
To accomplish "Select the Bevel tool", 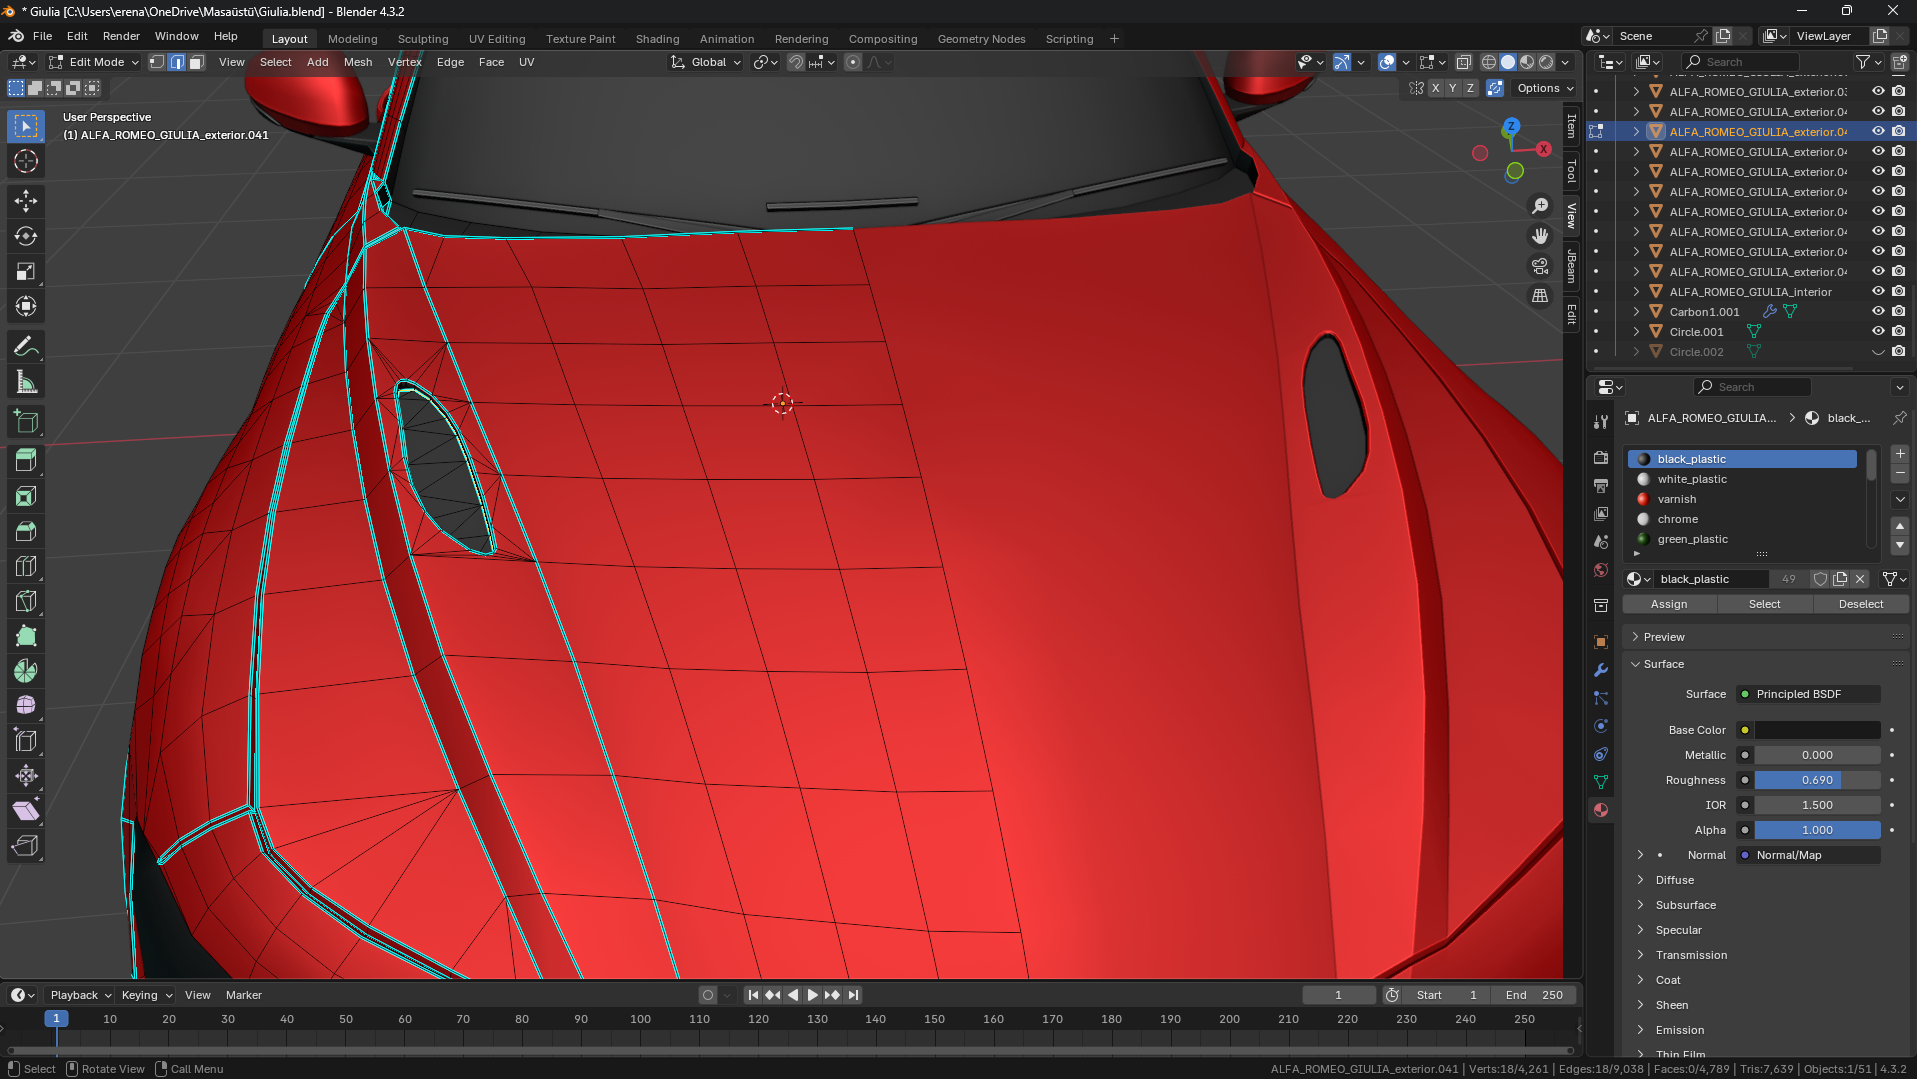I will point(26,531).
